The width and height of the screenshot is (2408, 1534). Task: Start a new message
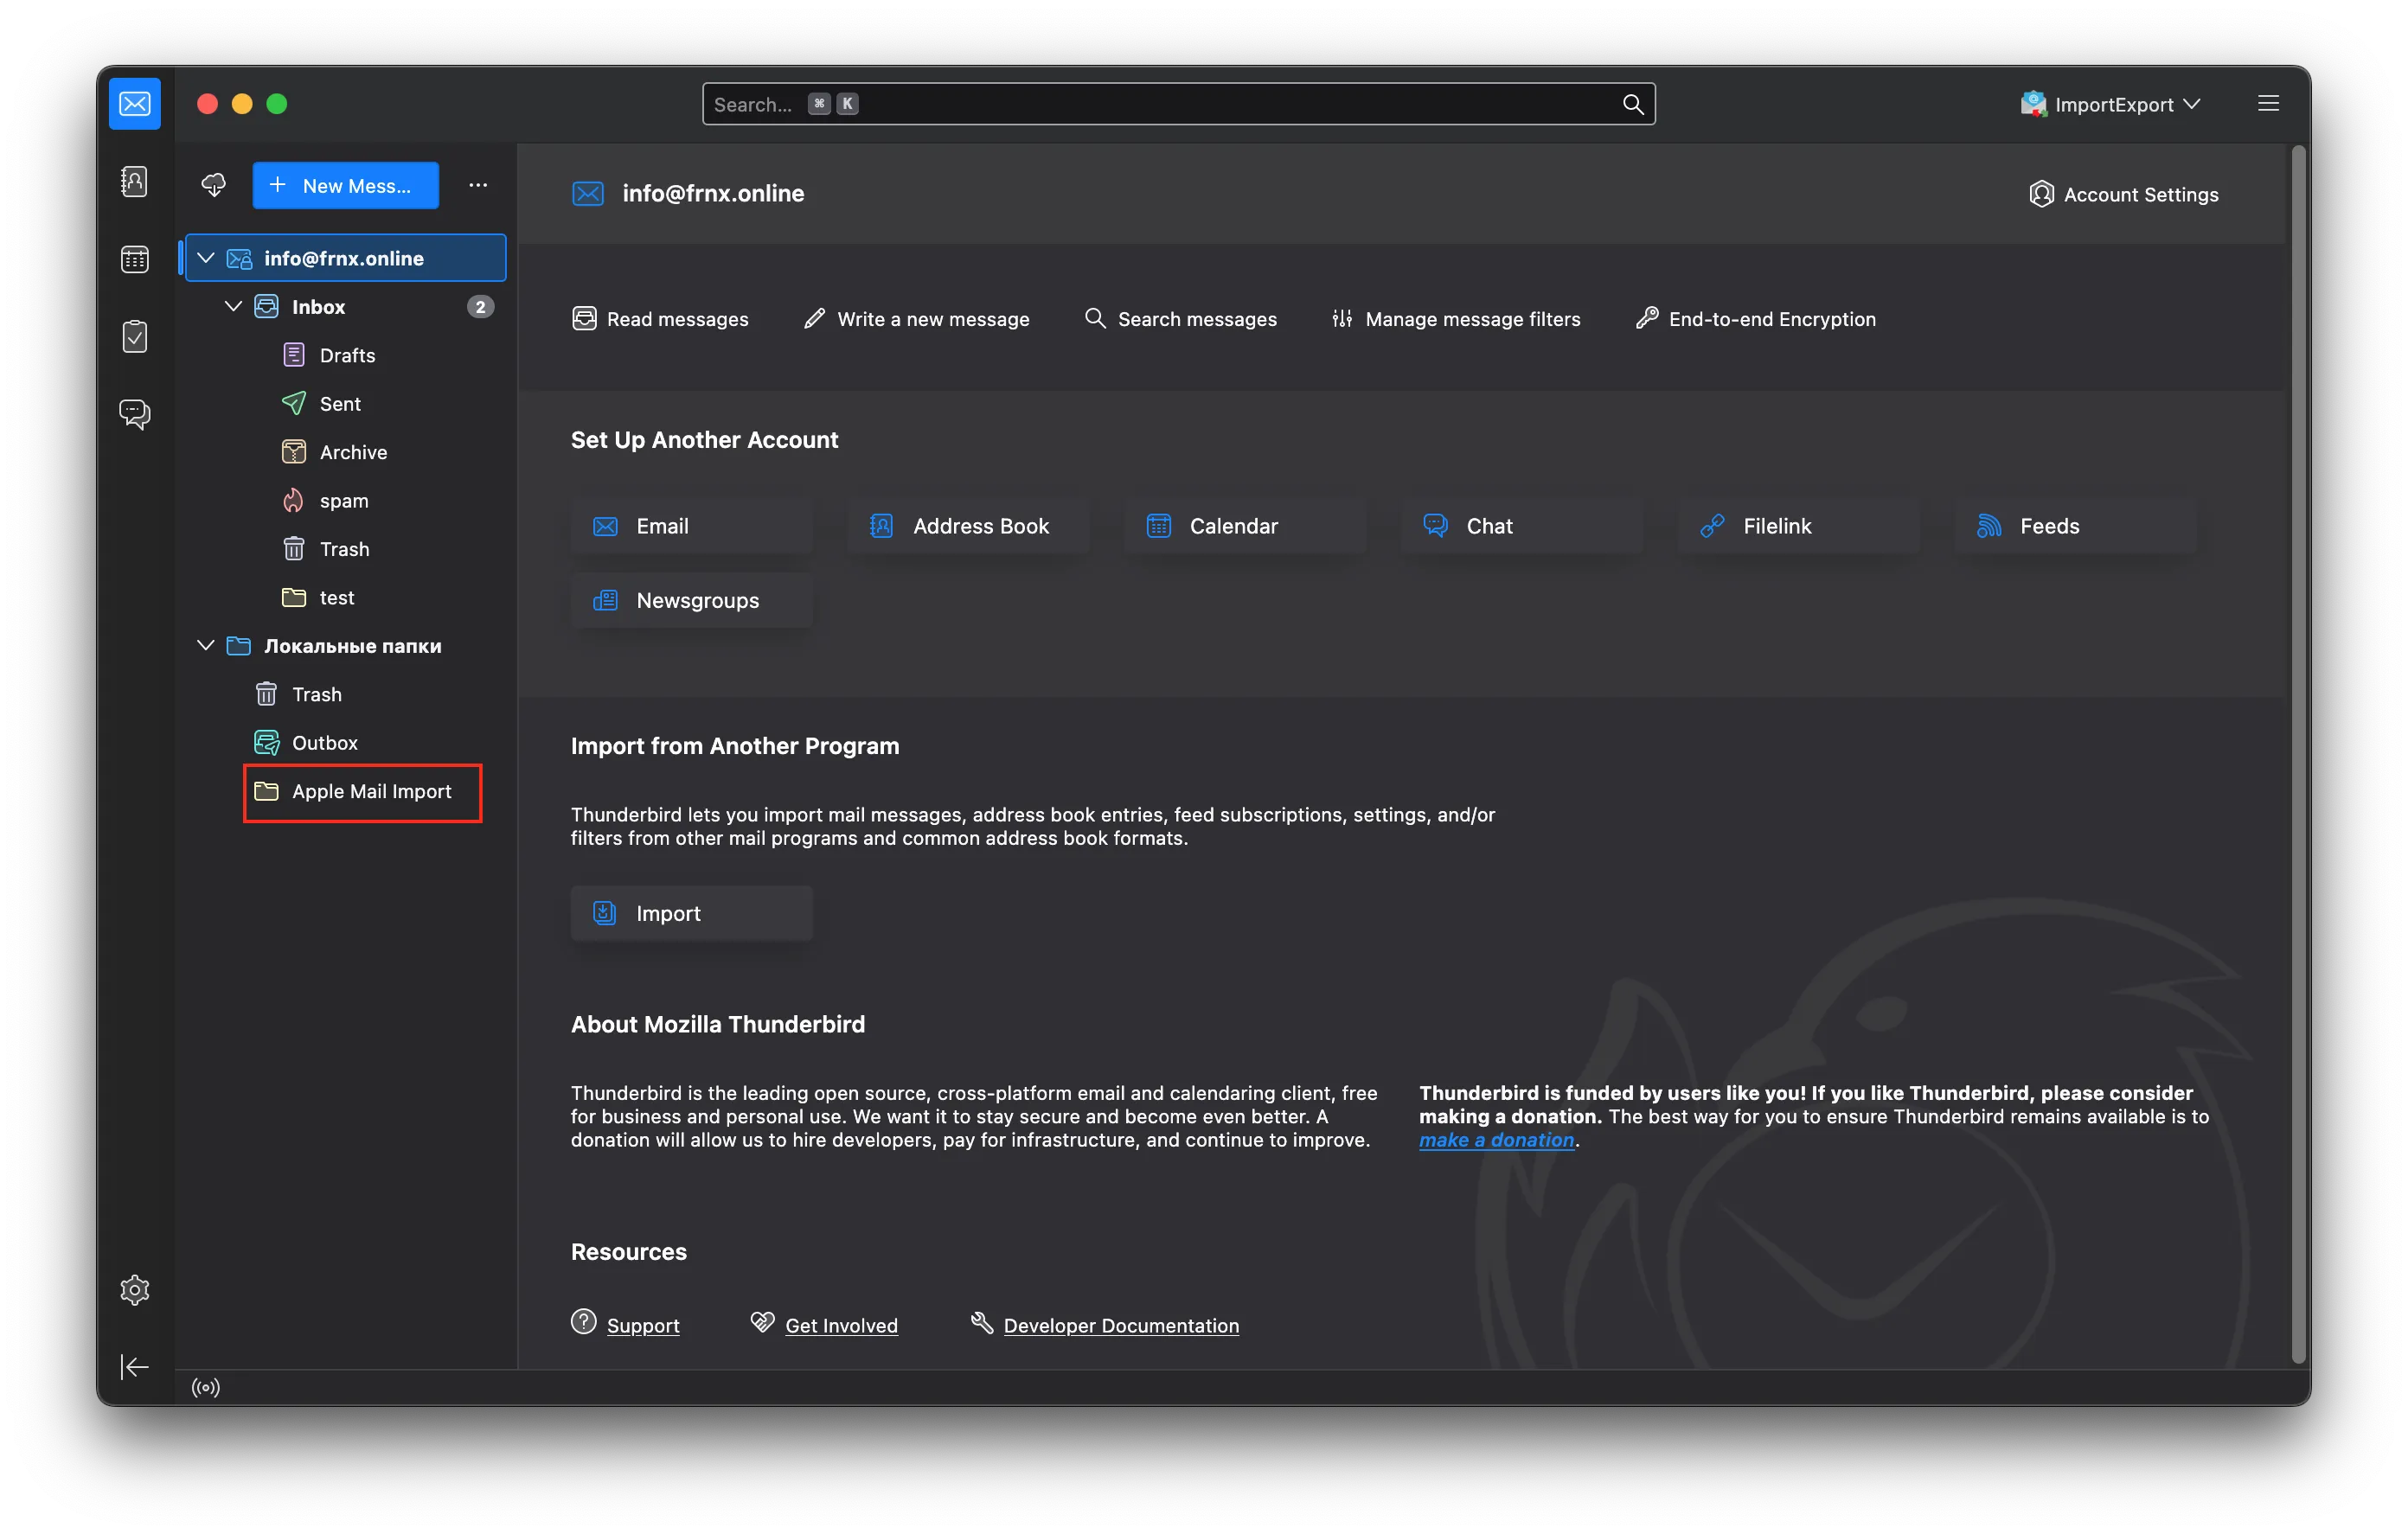click(x=346, y=185)
